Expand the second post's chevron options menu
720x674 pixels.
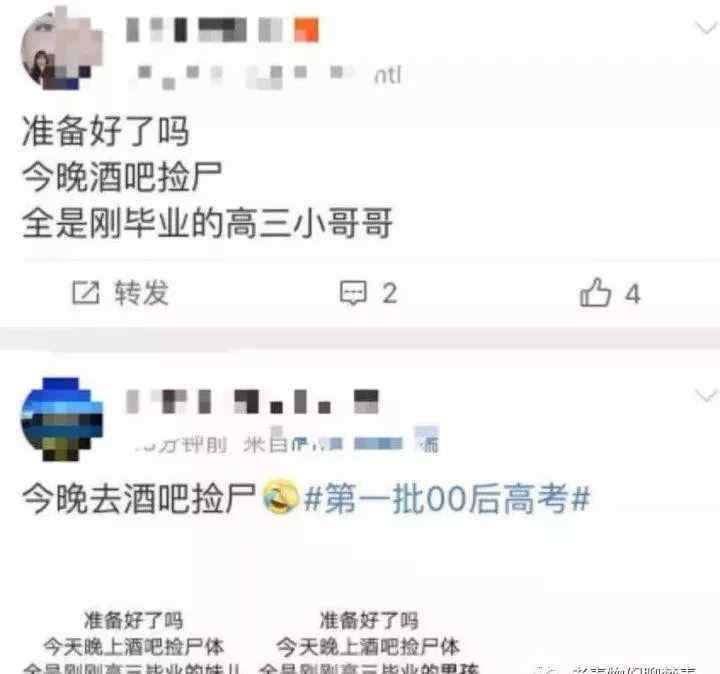706,395
